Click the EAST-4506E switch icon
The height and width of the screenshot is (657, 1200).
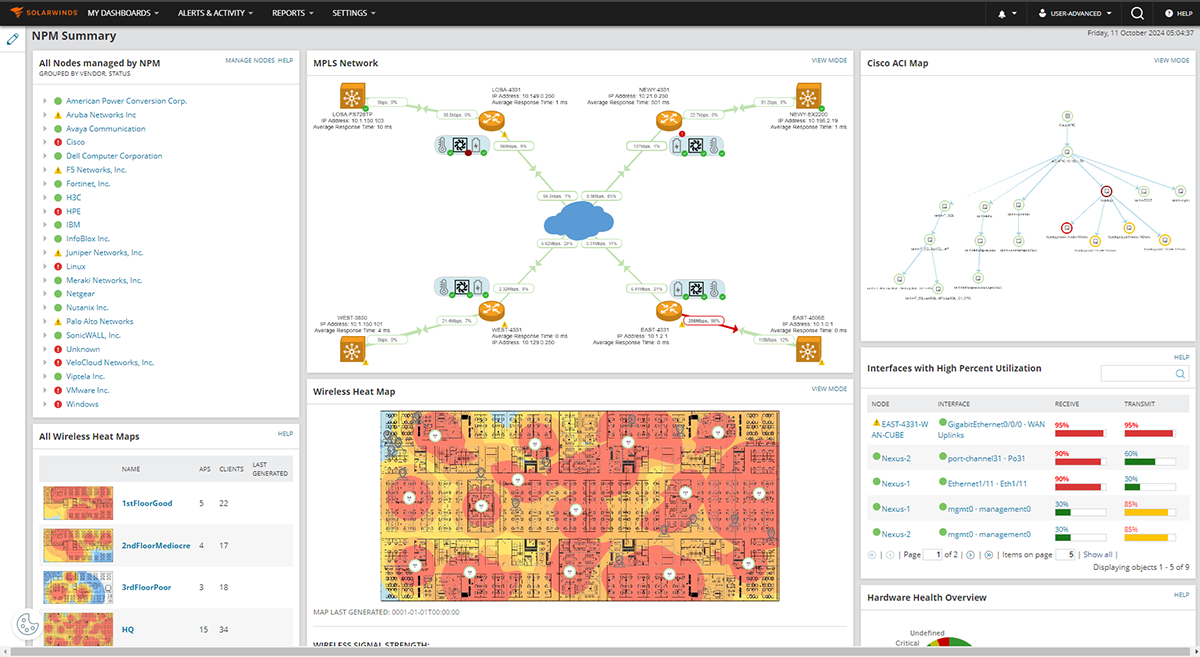tap(808, 349)
